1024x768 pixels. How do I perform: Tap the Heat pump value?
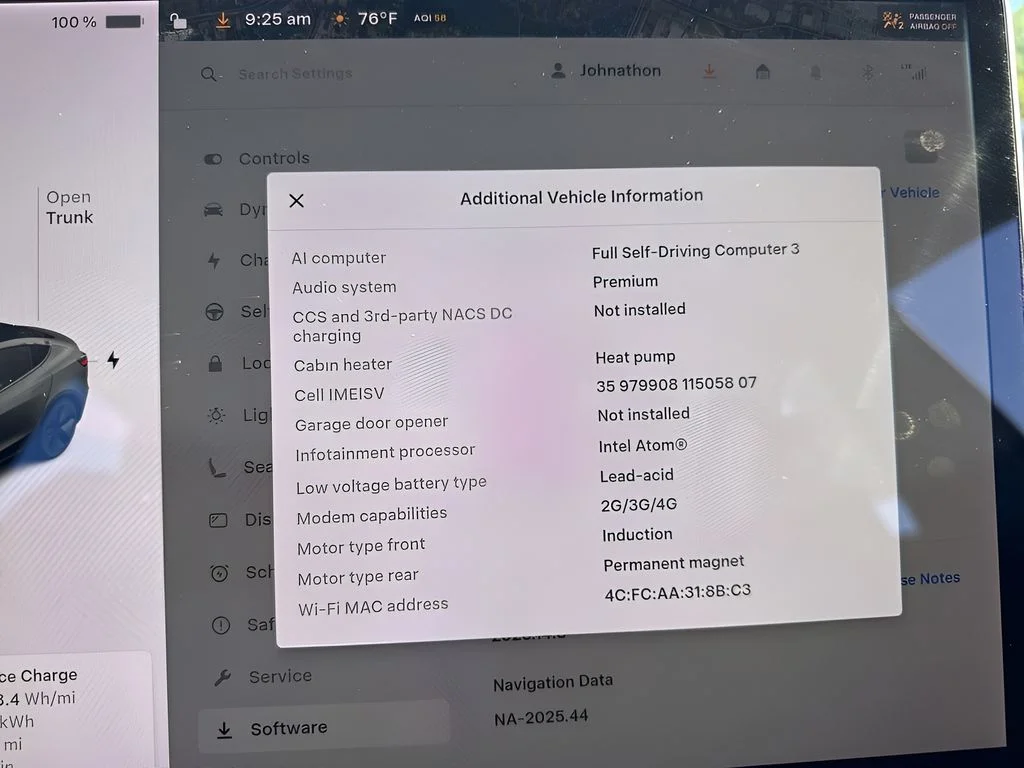(635, 358)
